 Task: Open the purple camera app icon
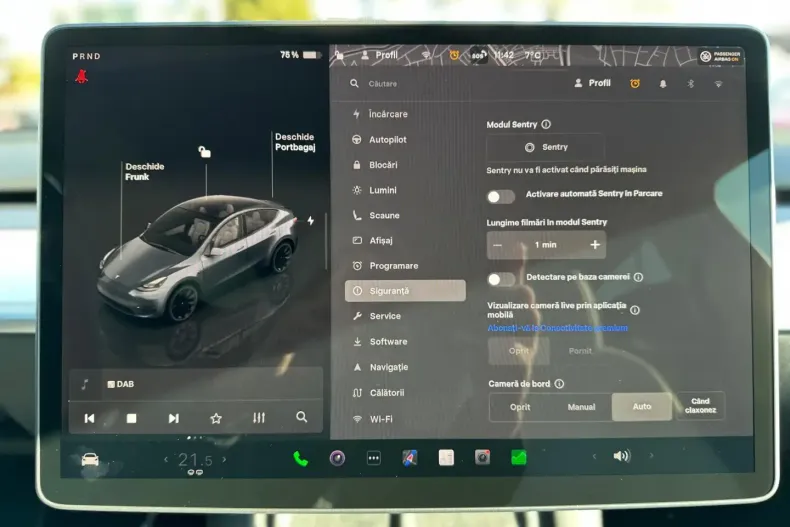pyautogui.click(x=337, y=458)
